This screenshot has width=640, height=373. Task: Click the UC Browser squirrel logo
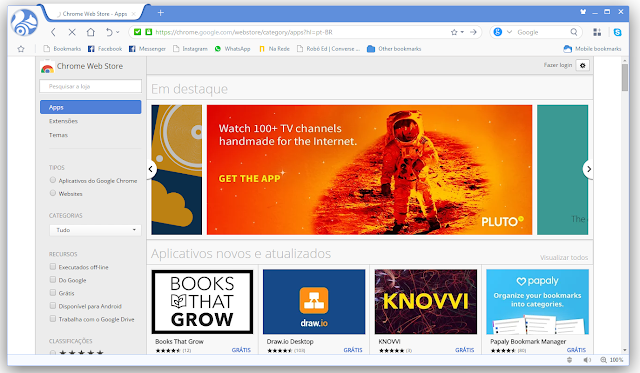24,22
